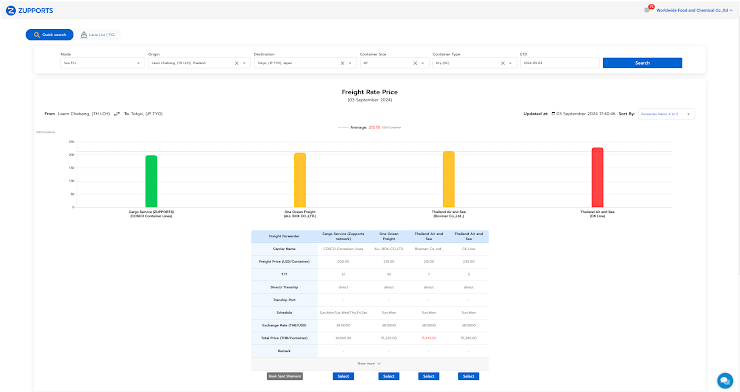The width and height of the screenshot is (740, 392).
Task: Click the calendar icon beside Updated at
Action: (x=553, y=114)
